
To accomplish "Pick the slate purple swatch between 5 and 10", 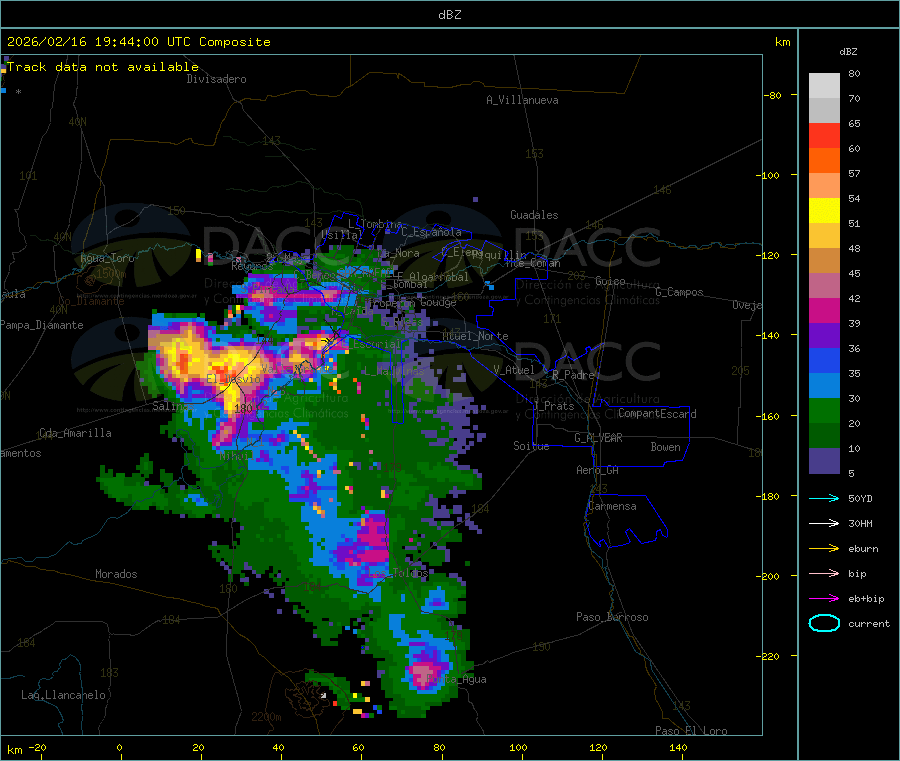I will (x=824, y=461).
